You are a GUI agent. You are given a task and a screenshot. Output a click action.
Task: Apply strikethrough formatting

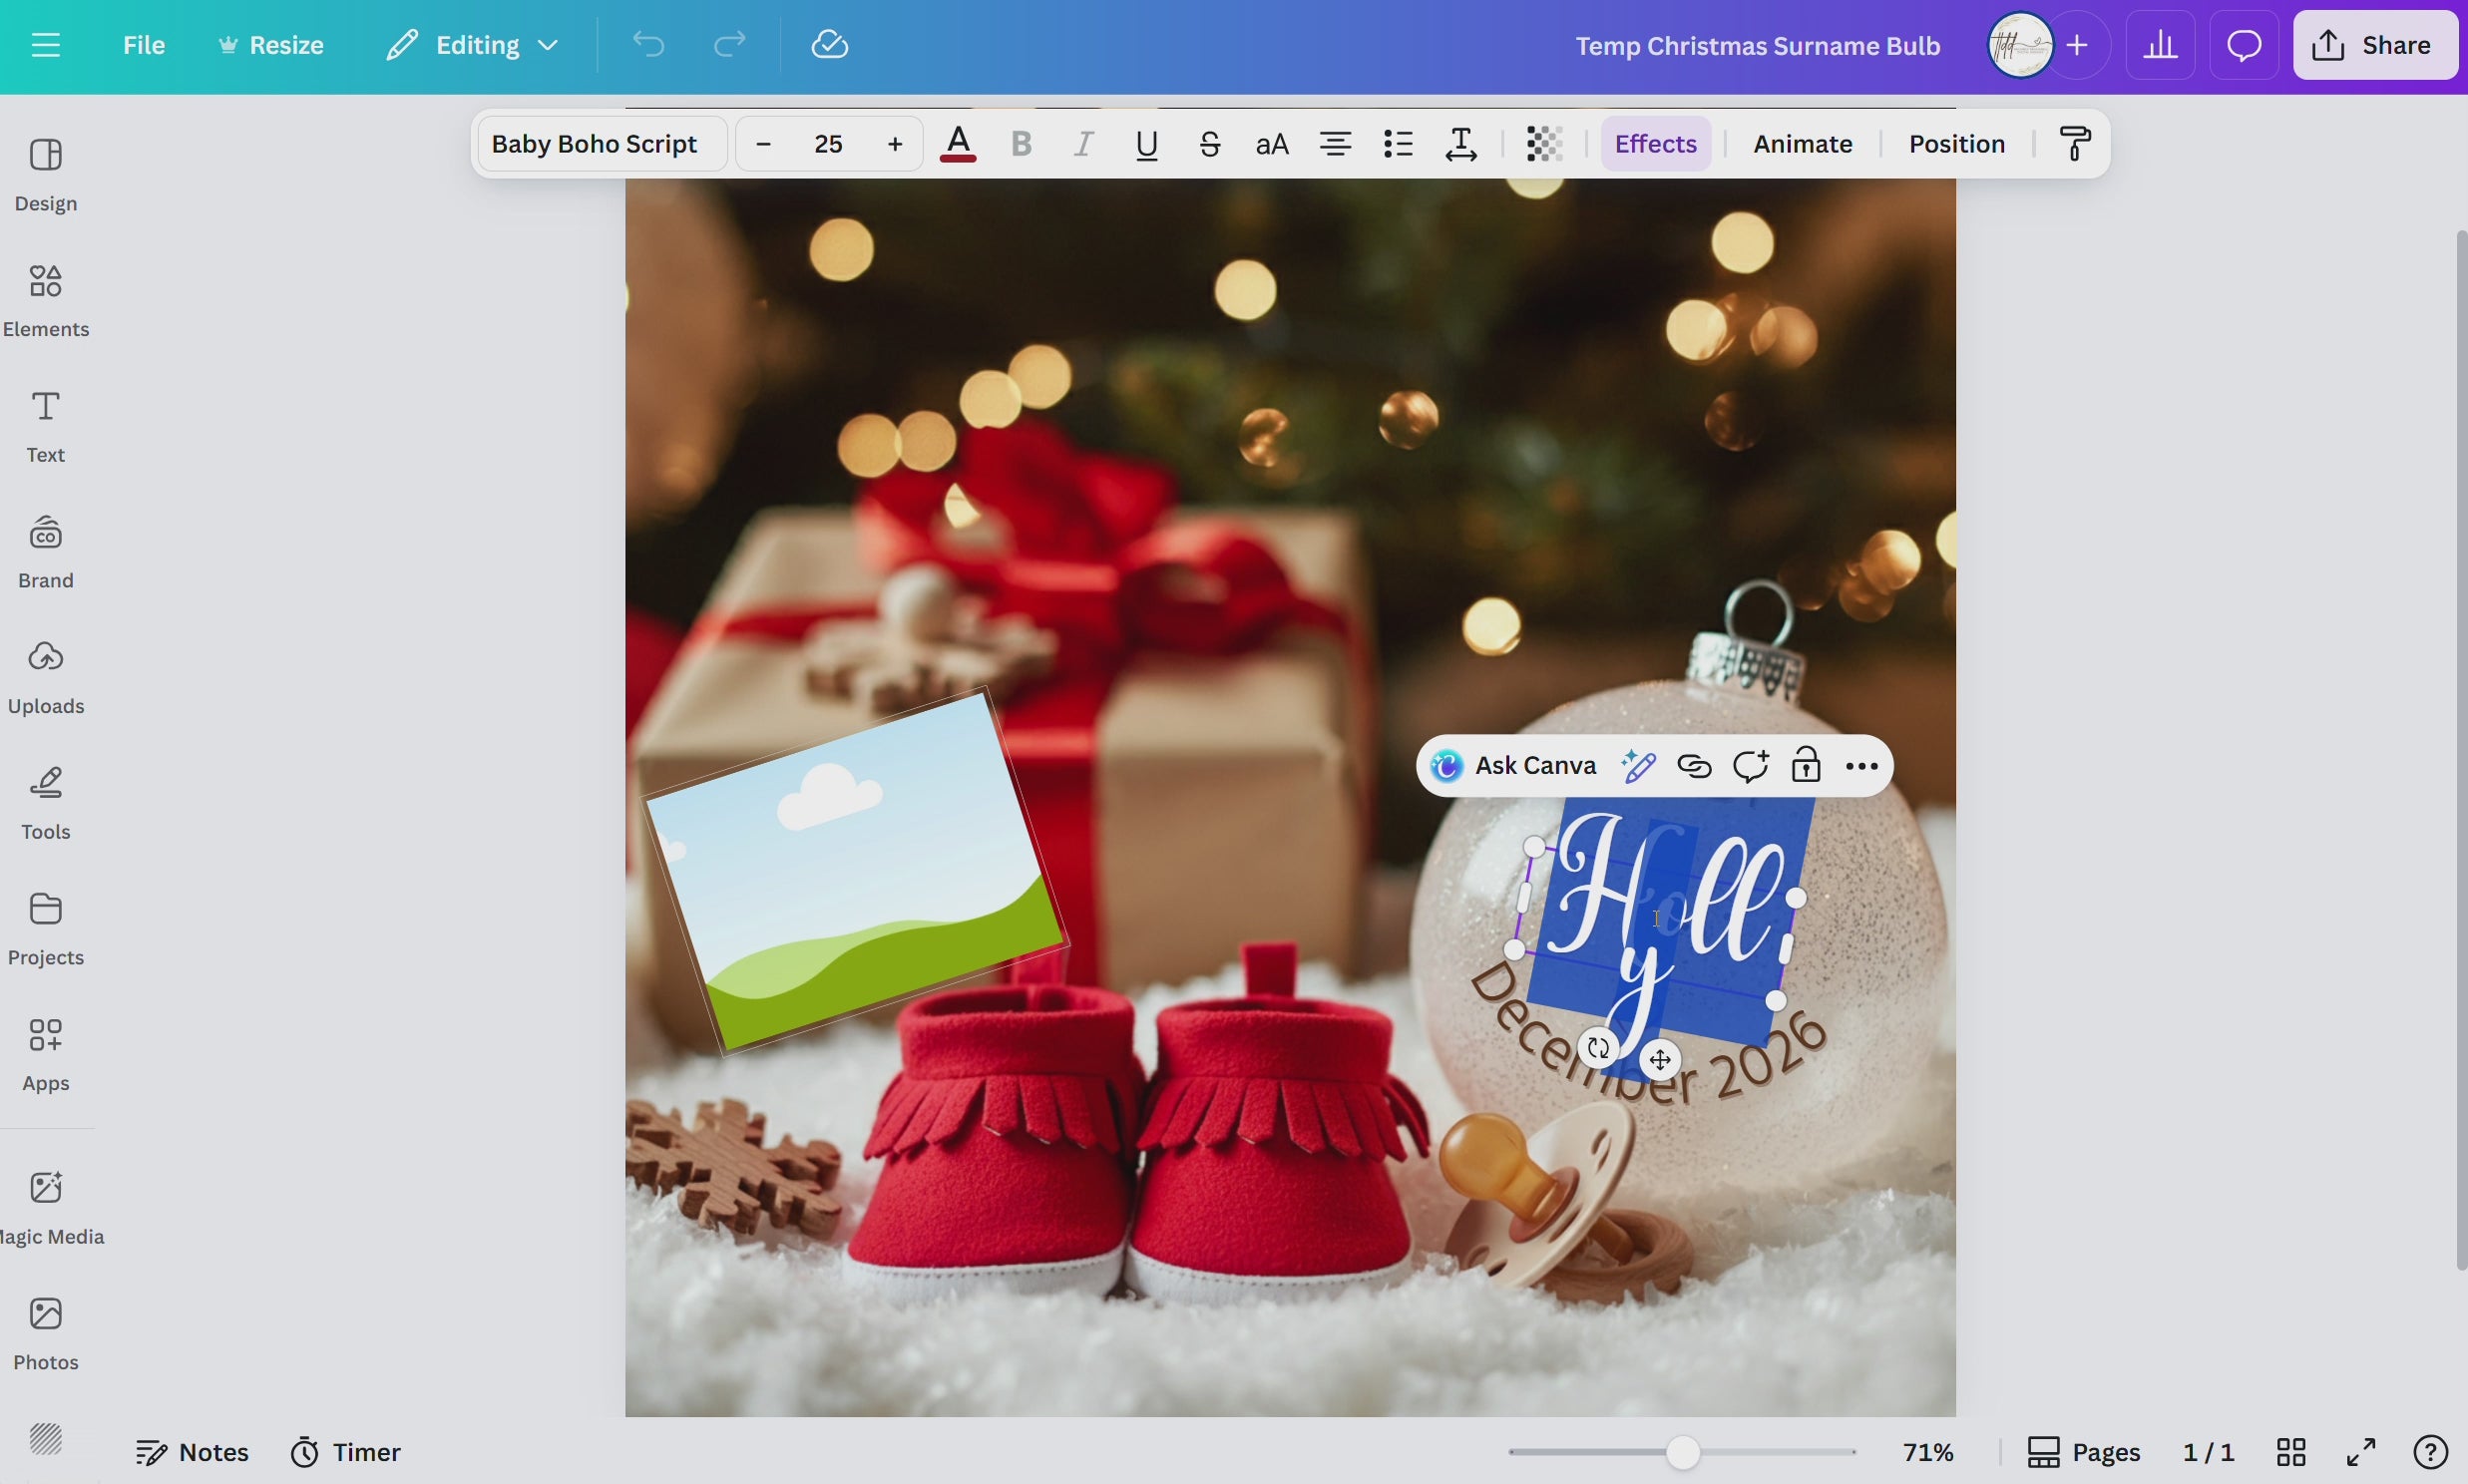click(x=1209, y=143)
